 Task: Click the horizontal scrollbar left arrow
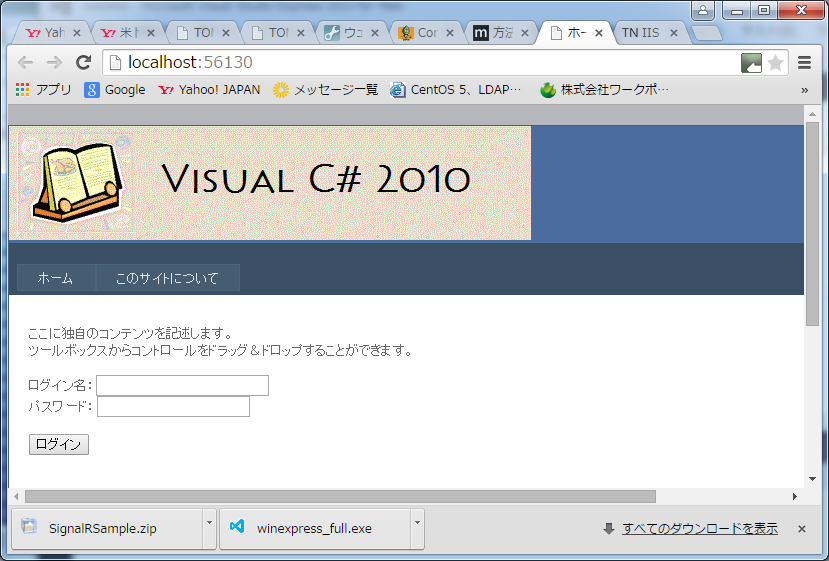click(x=16, y=496)
